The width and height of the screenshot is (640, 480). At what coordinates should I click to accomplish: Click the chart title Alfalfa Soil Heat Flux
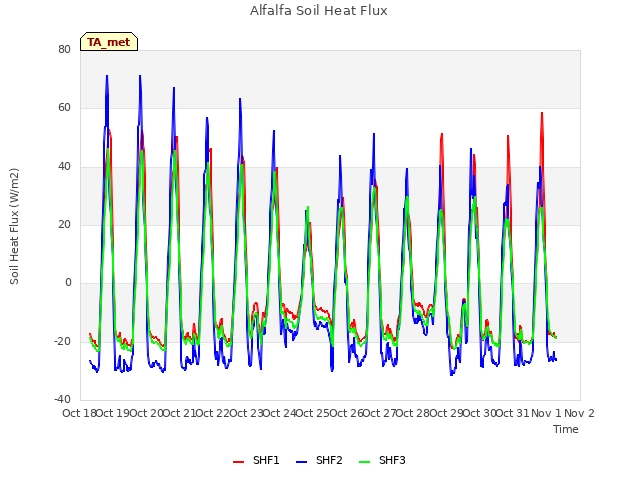[x=319, y=11]
